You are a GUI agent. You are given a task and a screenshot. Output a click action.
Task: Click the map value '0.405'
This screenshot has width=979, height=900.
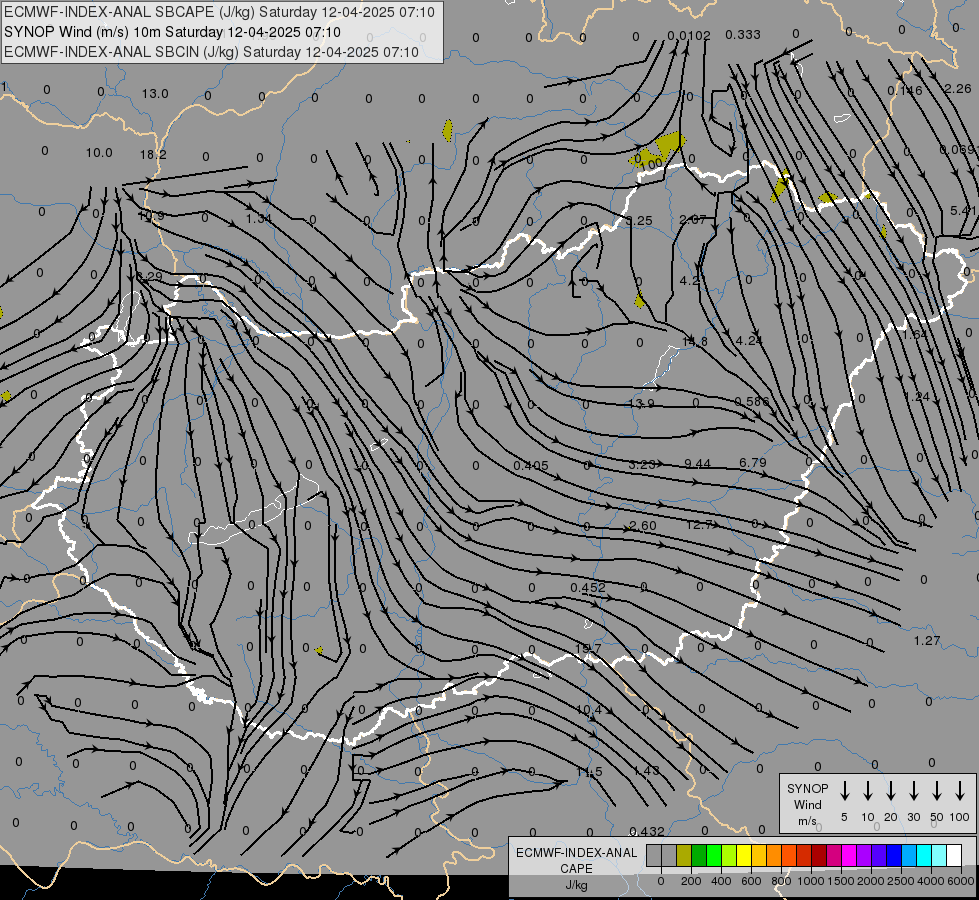coord(531,466)
